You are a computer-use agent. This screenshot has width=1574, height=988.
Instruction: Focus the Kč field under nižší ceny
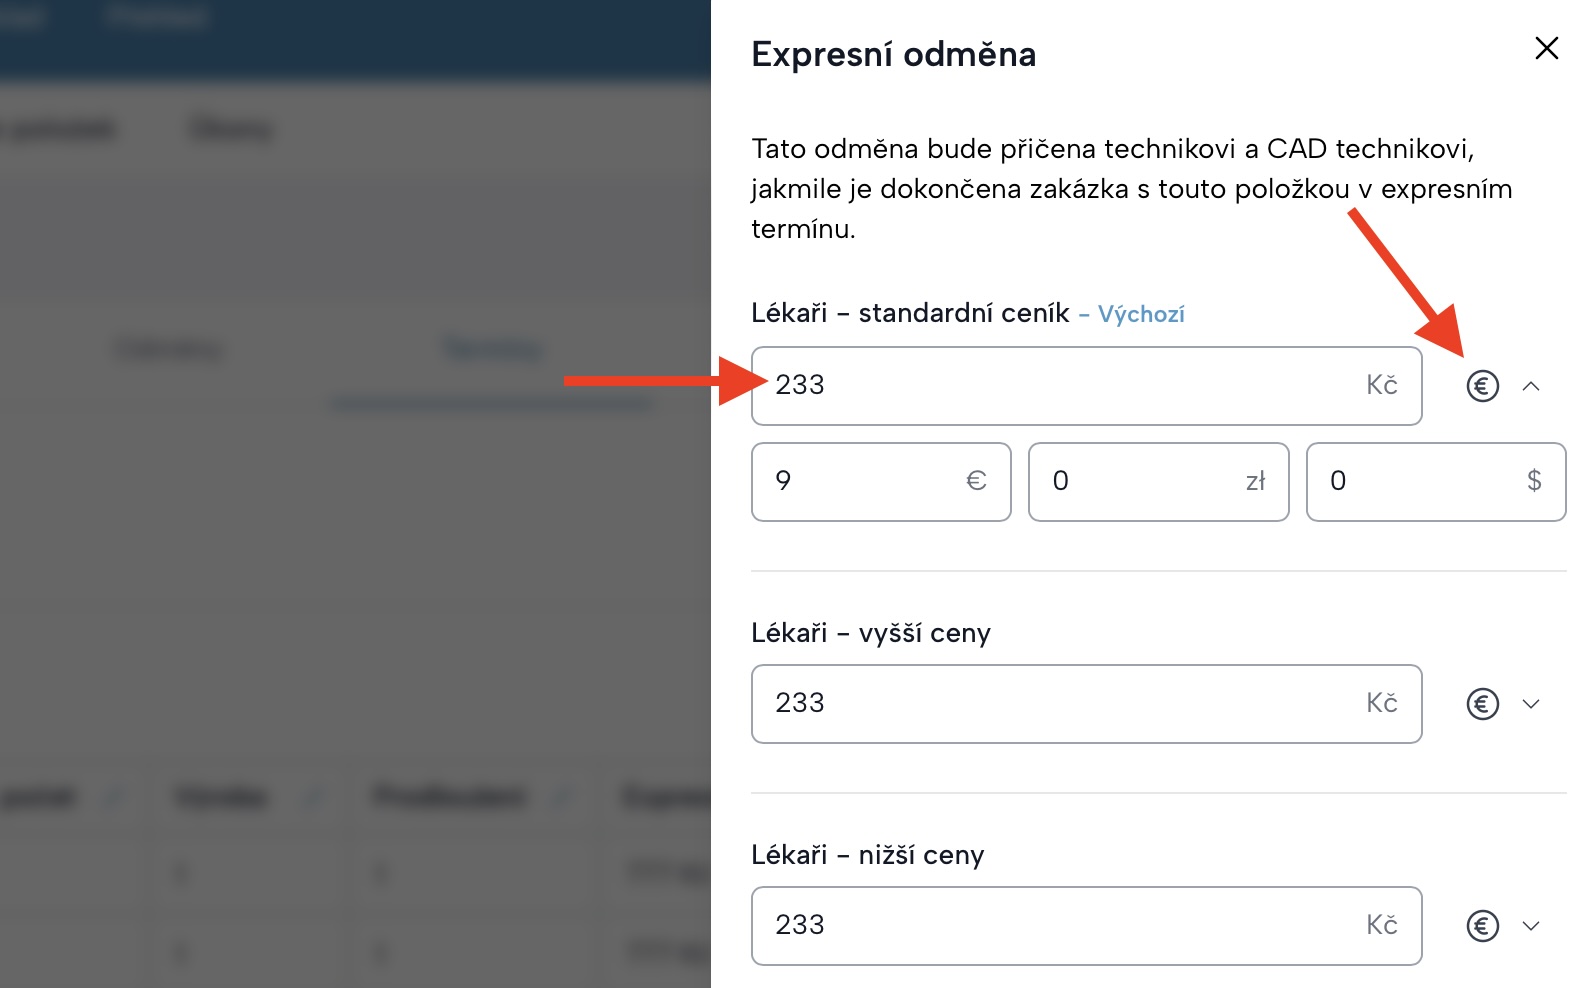click(x=1060, y=926)
